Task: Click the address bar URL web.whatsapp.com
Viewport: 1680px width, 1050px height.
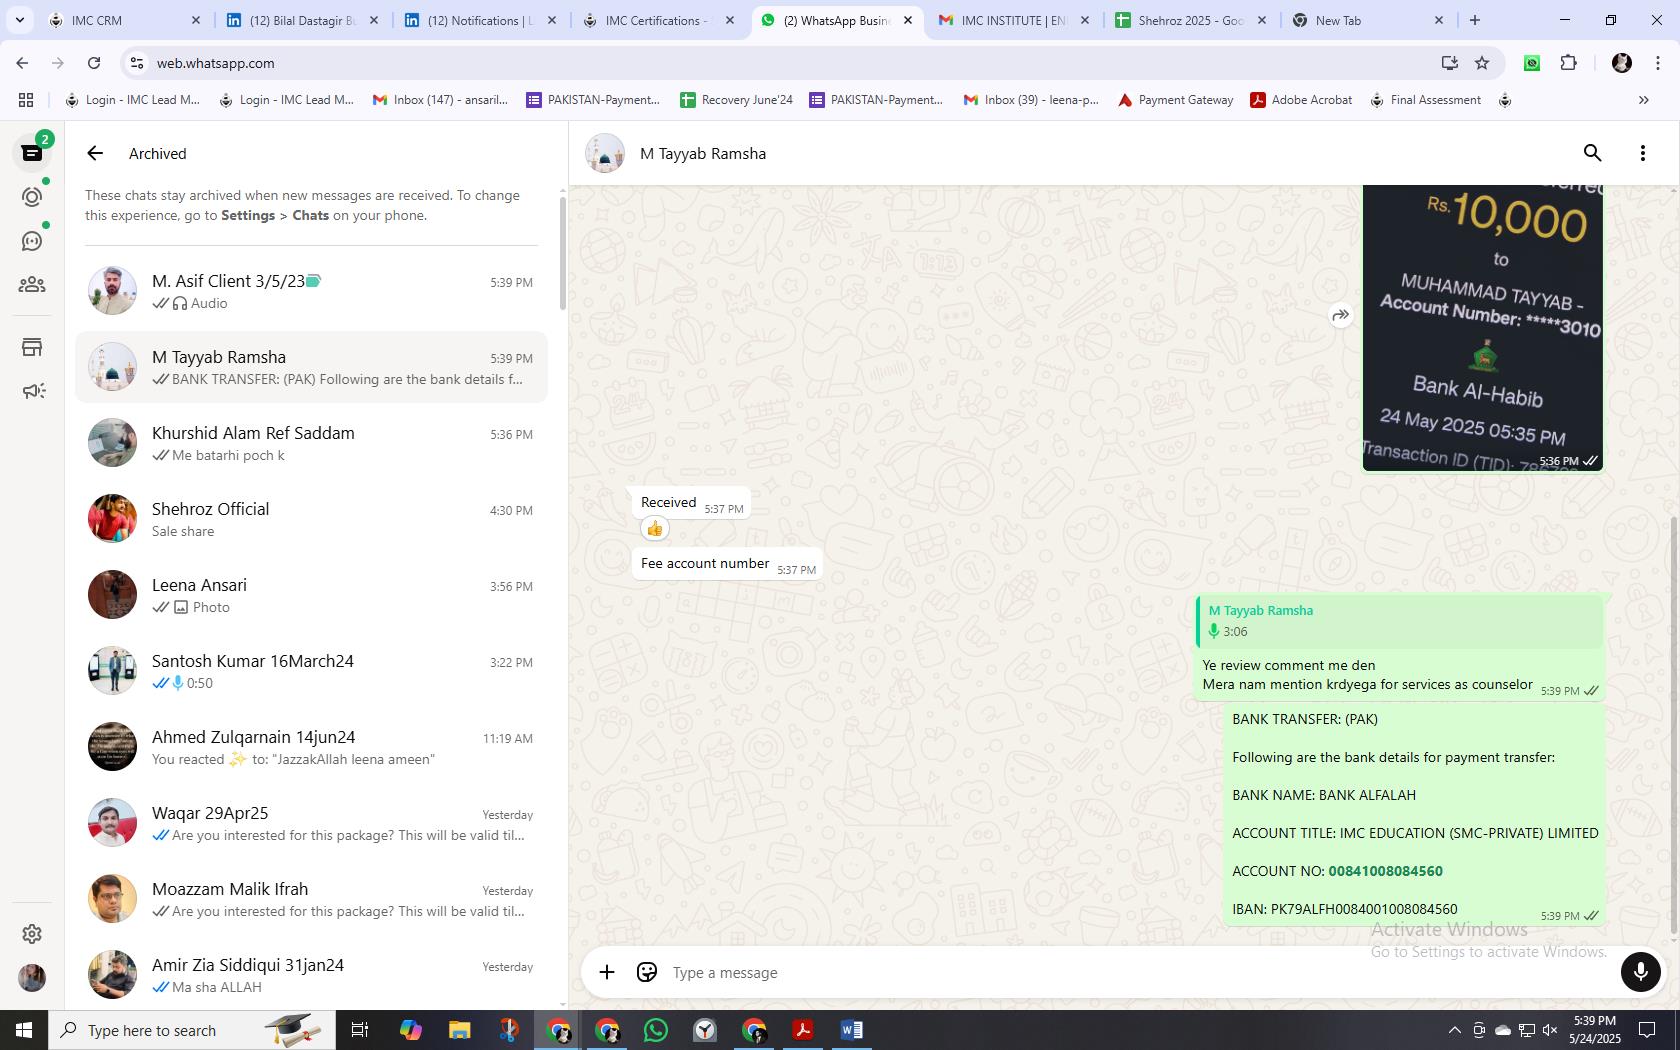Action: click(x=215, y=63)
